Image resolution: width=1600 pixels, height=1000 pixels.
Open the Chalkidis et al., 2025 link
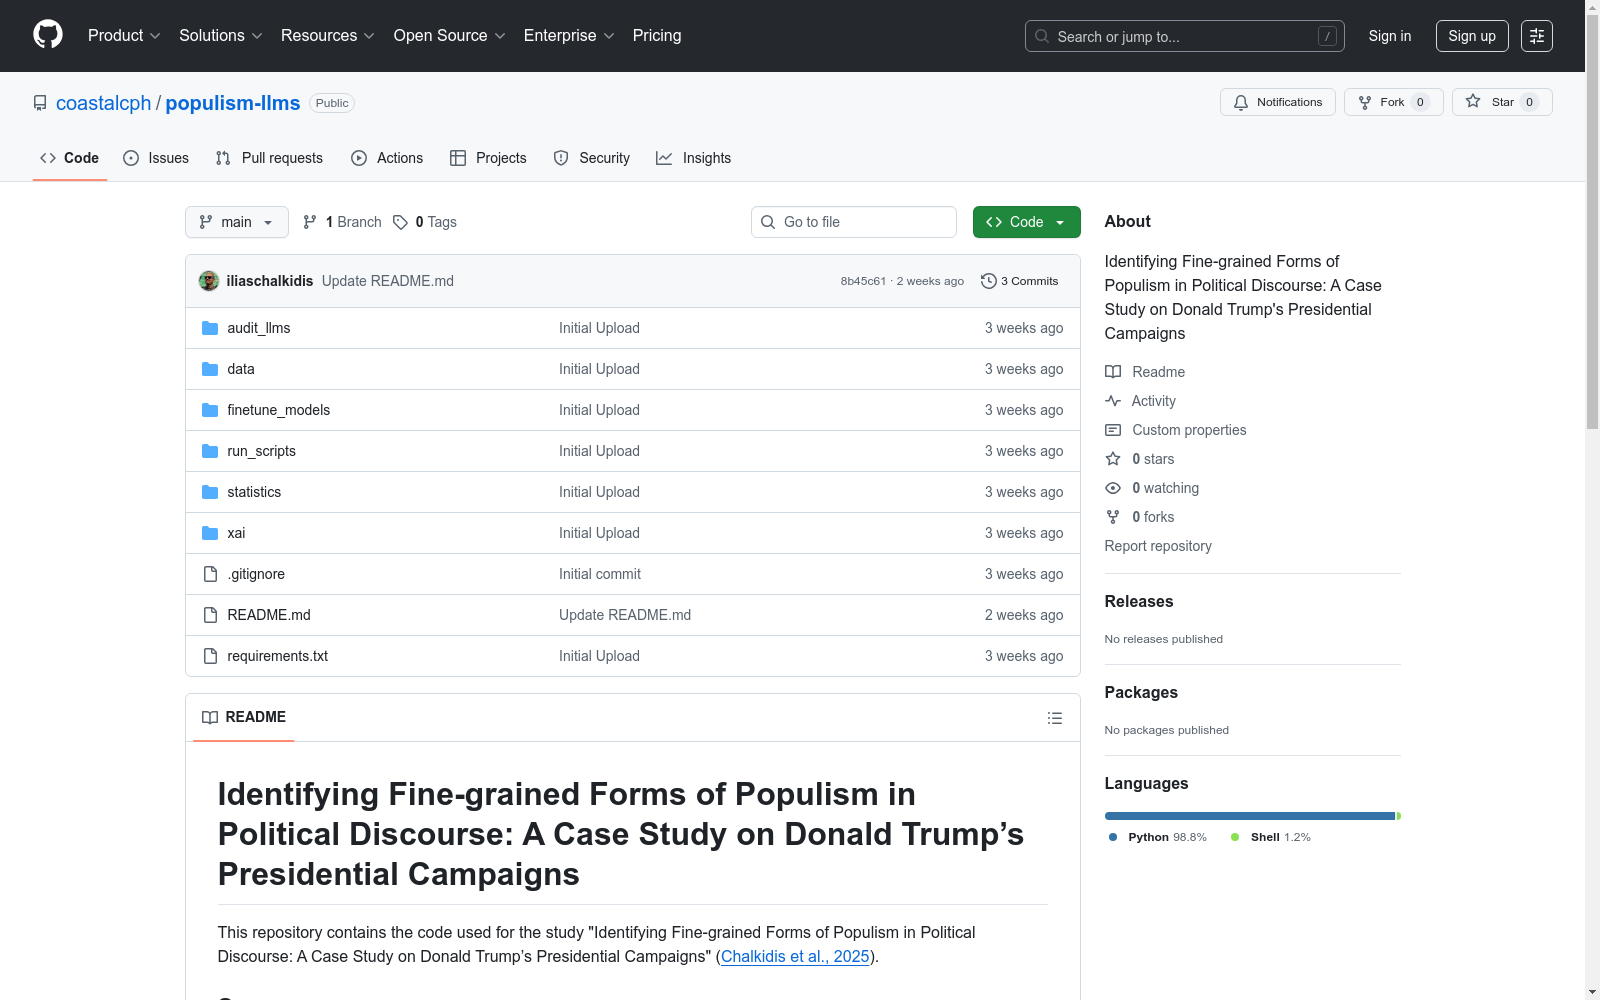(795, 956)
